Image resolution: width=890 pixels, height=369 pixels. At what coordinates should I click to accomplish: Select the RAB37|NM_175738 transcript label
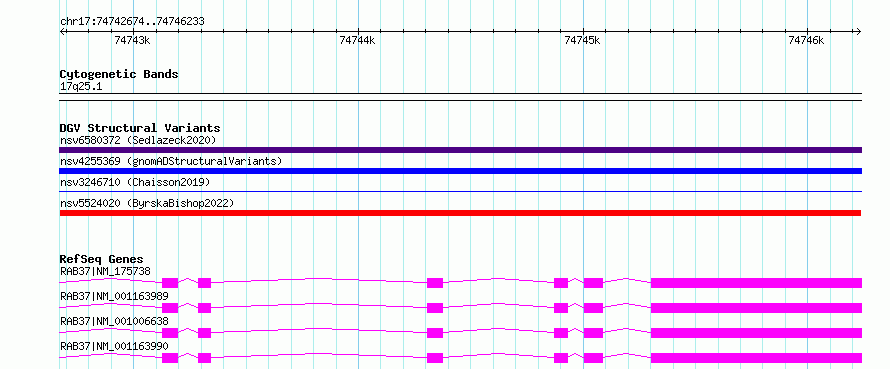[x=106, y=271]
